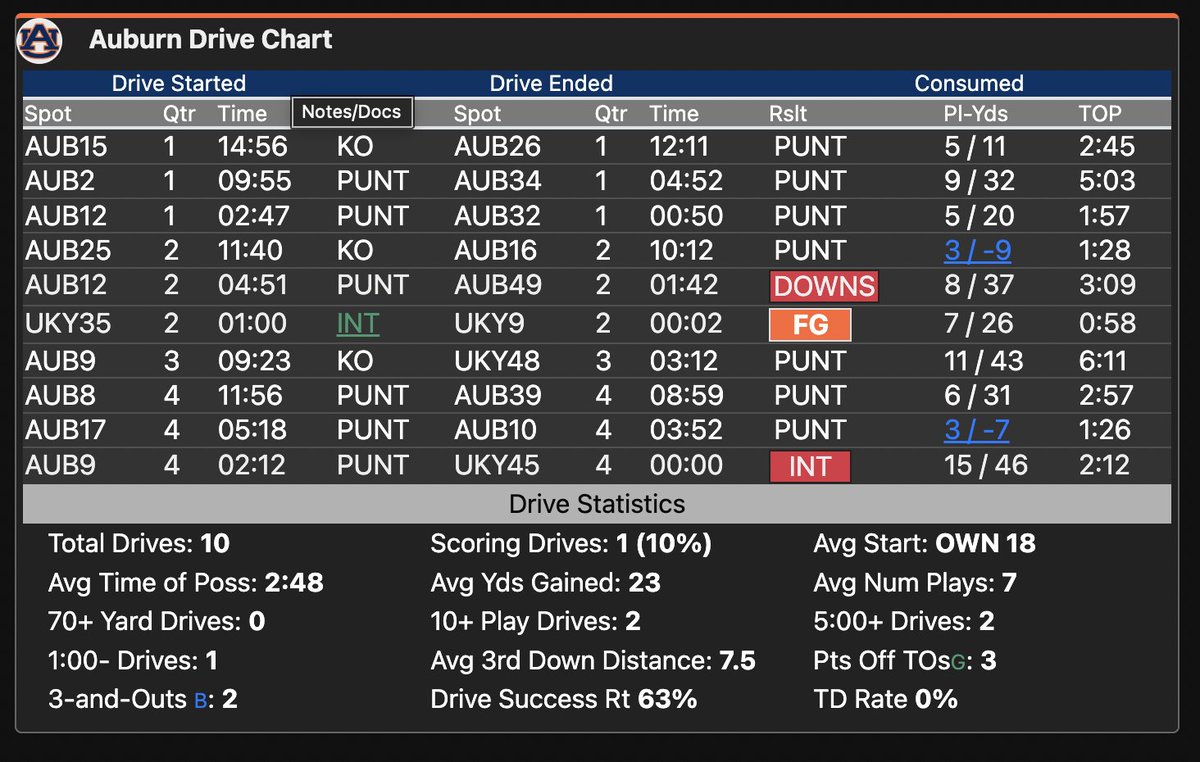Click the 70+ Yard Drives: 0 statistic

click(x=157, y=622)
